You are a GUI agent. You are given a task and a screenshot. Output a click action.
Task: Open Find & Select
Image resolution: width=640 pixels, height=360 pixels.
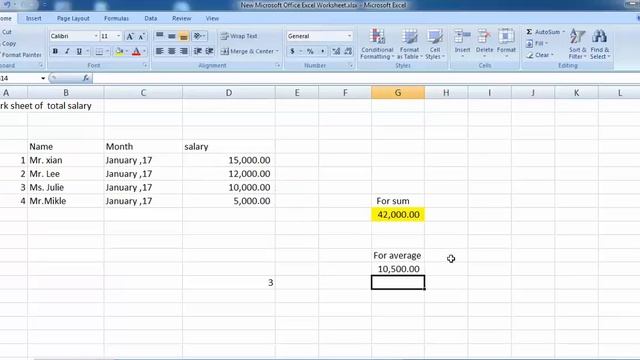[600, 44]
